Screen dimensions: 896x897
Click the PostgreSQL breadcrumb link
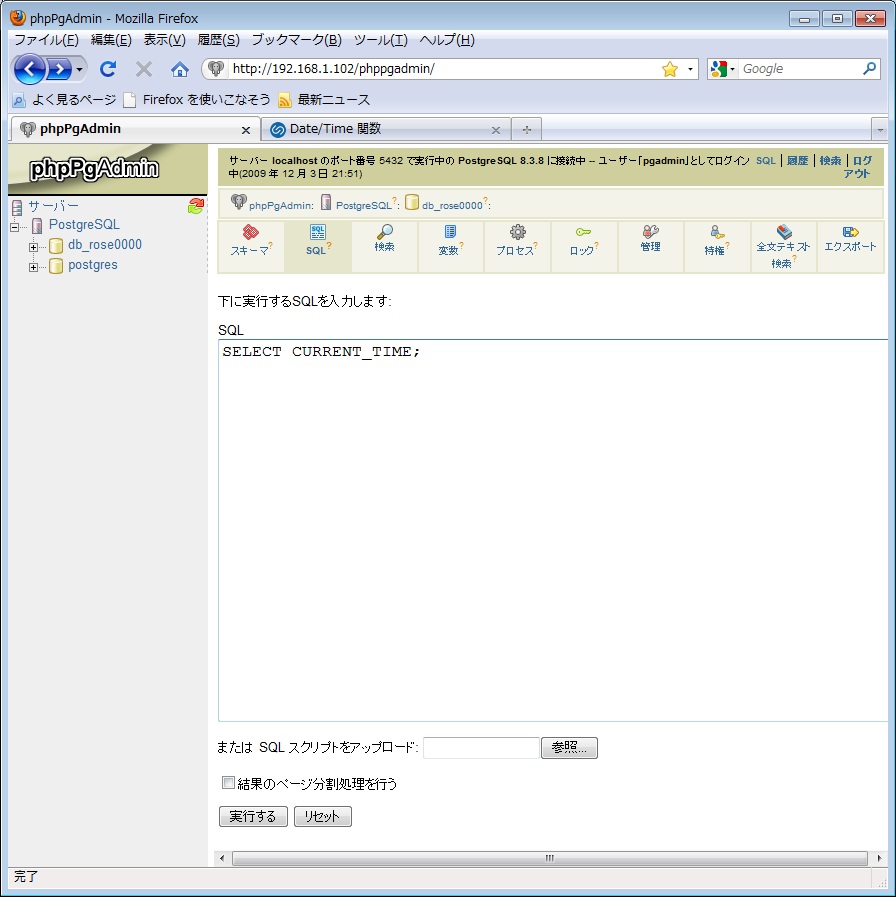click(363, 205)
